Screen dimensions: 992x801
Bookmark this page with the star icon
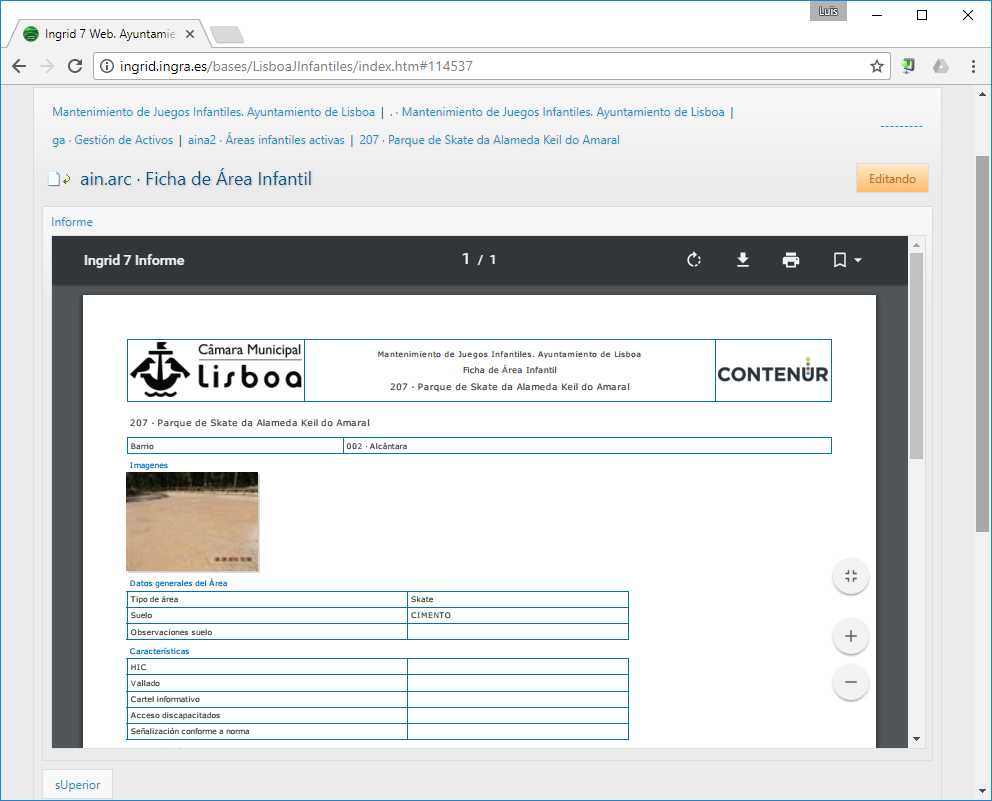coord(877,66)
